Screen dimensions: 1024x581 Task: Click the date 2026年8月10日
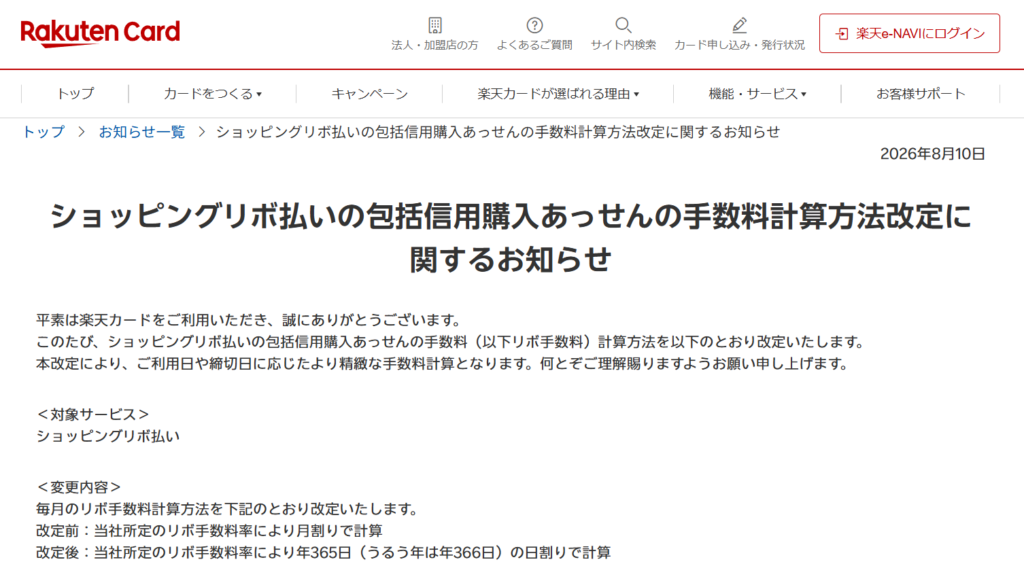pyautogui.click(x=932, y=154)
